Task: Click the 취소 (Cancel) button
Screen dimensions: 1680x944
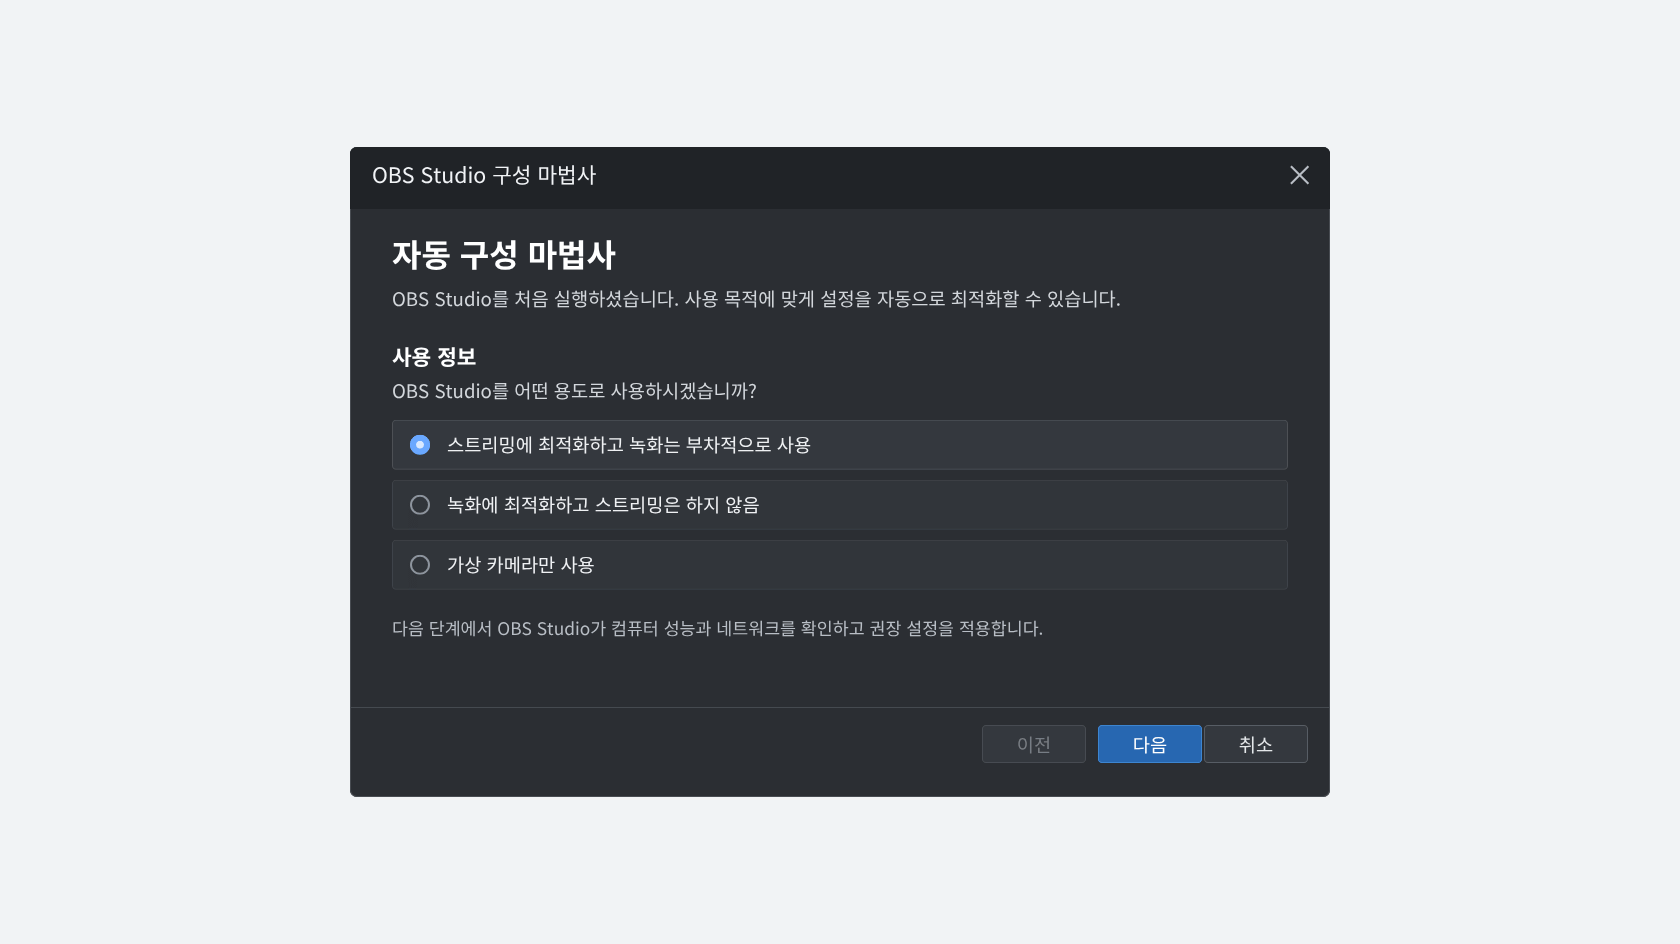Action: tap(1255, 744)
